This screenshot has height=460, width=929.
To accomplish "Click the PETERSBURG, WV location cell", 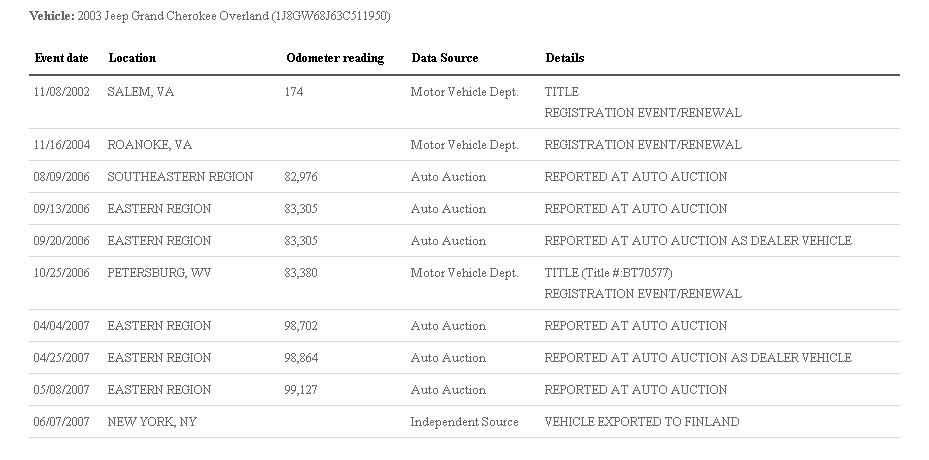I will [x=159, y=273].
